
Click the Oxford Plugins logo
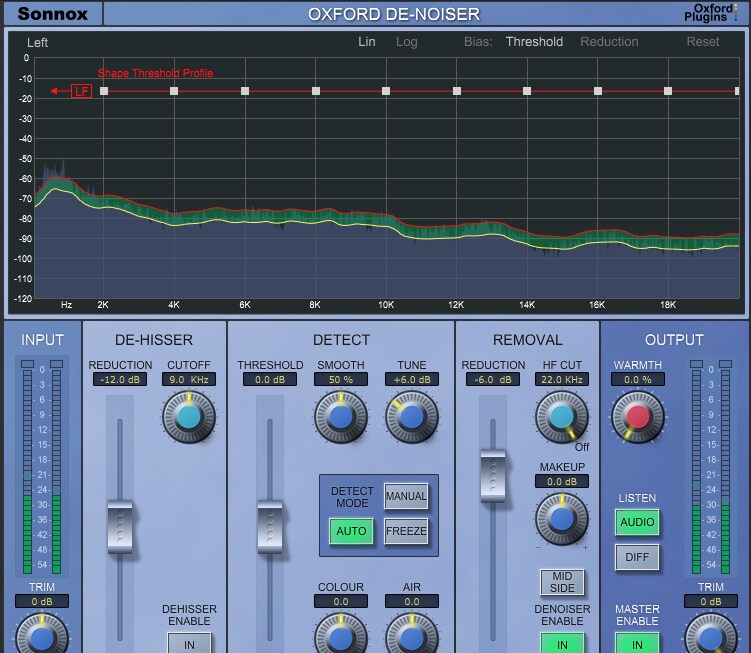(711, 13)
